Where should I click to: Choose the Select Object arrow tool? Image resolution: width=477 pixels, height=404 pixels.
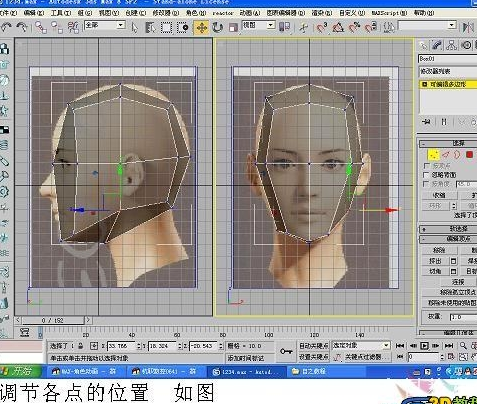point(134,27)
